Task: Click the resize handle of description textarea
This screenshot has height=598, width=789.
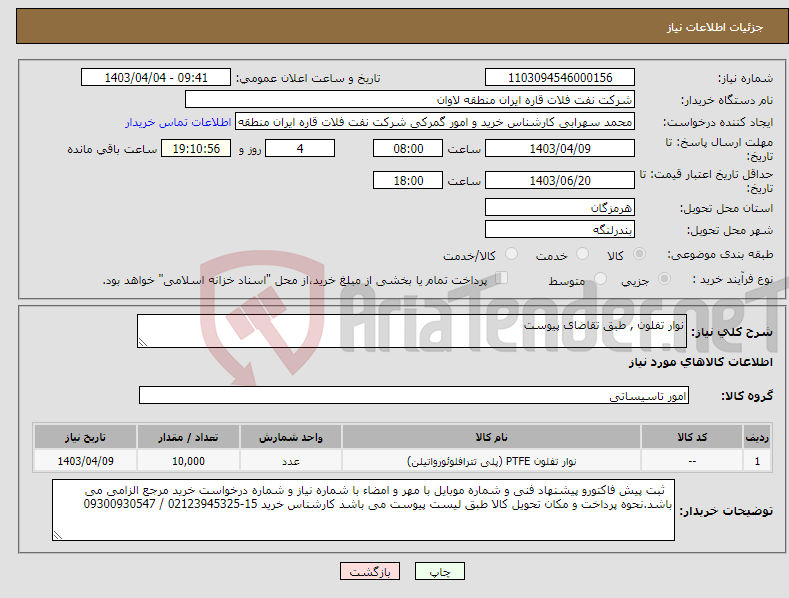Action: (x=143, y=342)
